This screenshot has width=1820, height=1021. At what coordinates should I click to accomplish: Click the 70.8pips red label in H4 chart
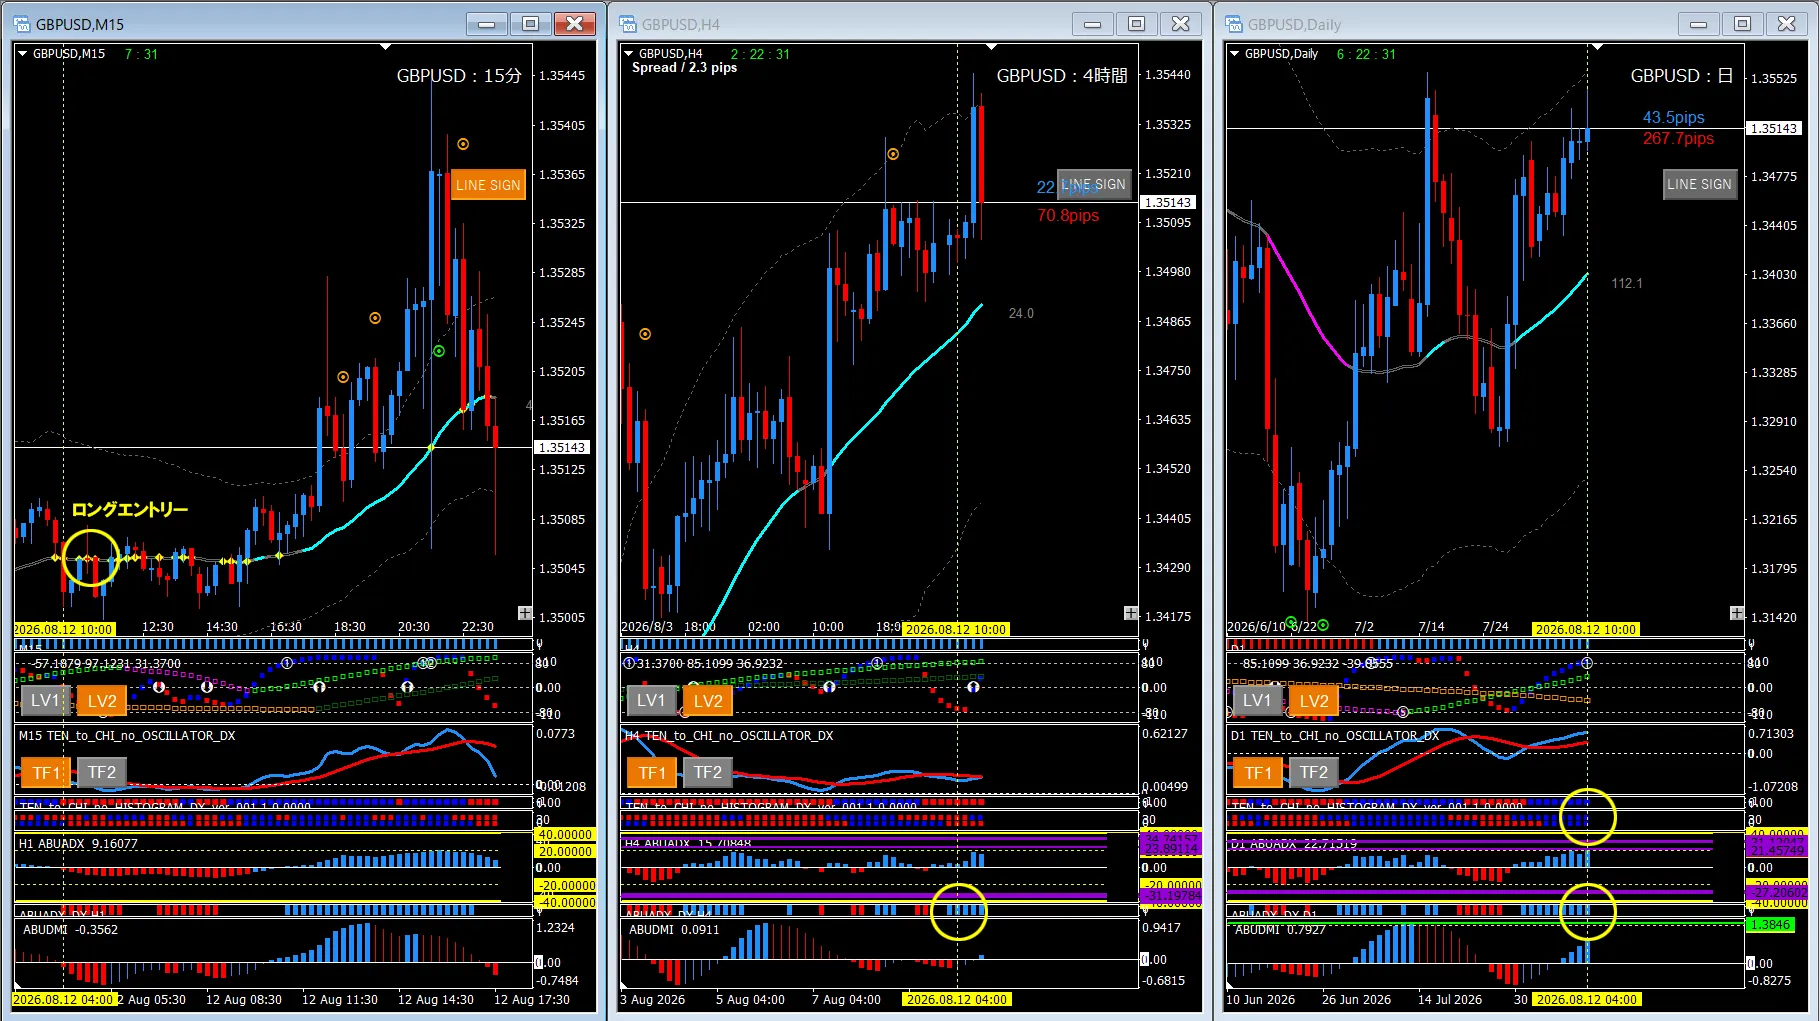point(1068,215)
